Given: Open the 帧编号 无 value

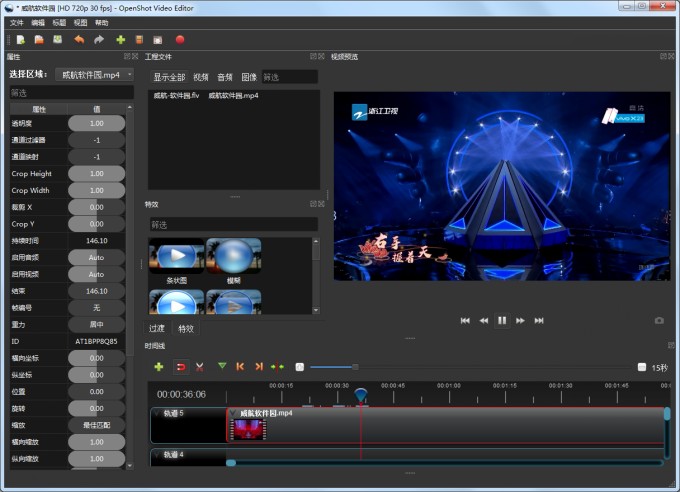Looking at the screenshot, I should pos(96,308).
